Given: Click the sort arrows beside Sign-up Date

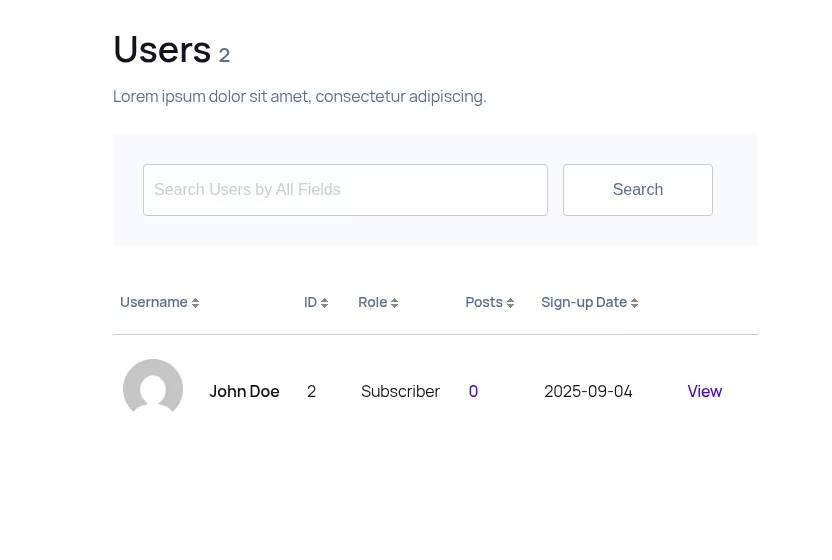Looking at the screenshot, I should (x=634, y=303).
